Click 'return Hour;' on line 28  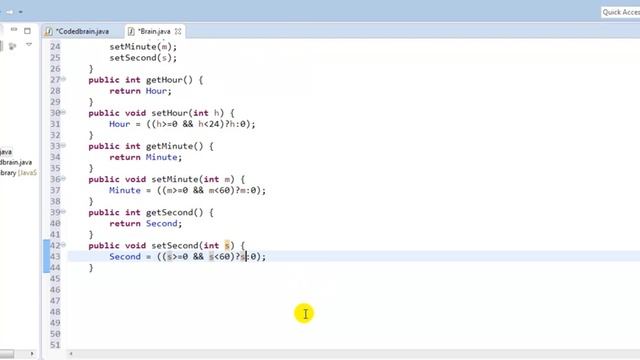tap(140, 91)
